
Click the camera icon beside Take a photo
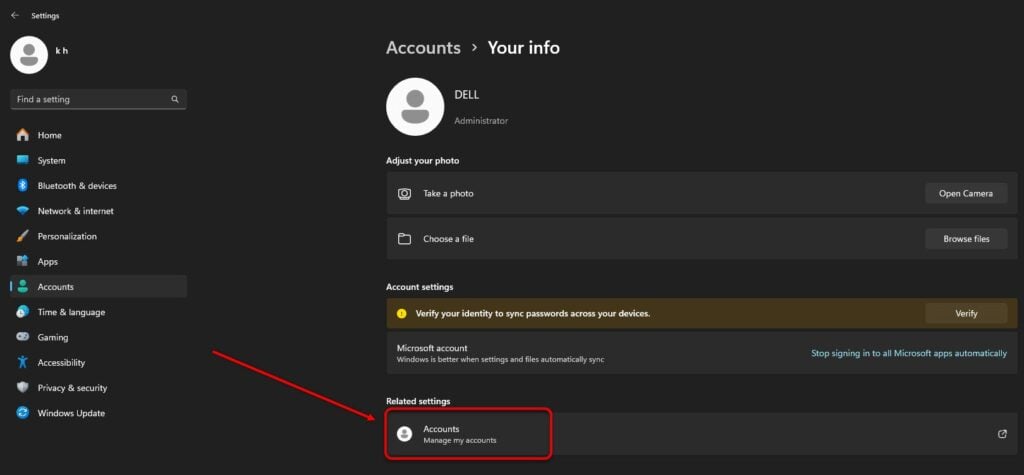[x=405, y=193]
